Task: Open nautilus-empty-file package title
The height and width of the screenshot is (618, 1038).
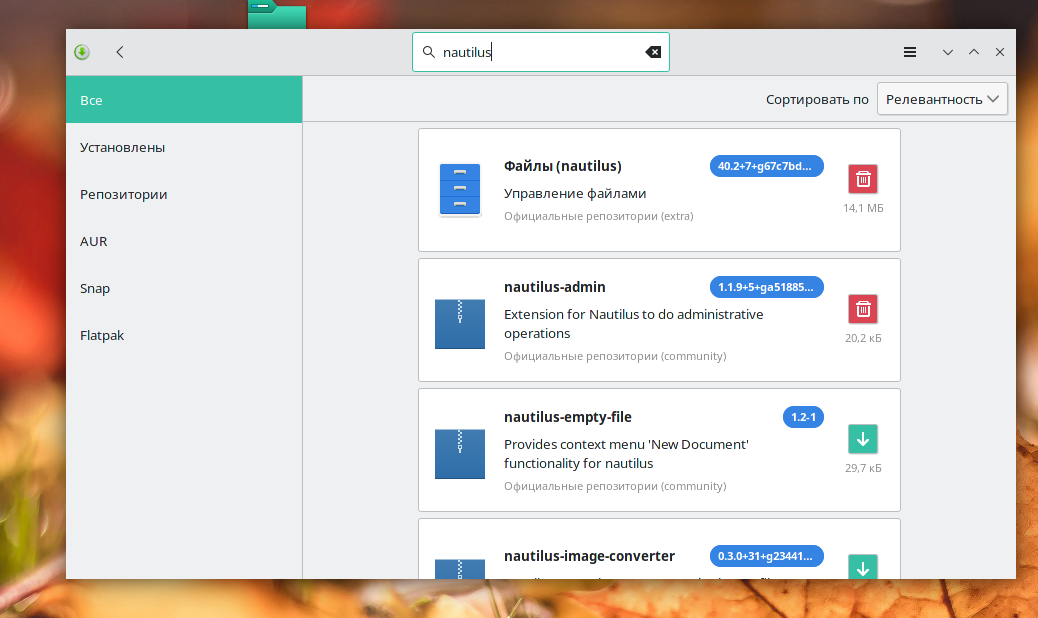Action: click(568, 417)
